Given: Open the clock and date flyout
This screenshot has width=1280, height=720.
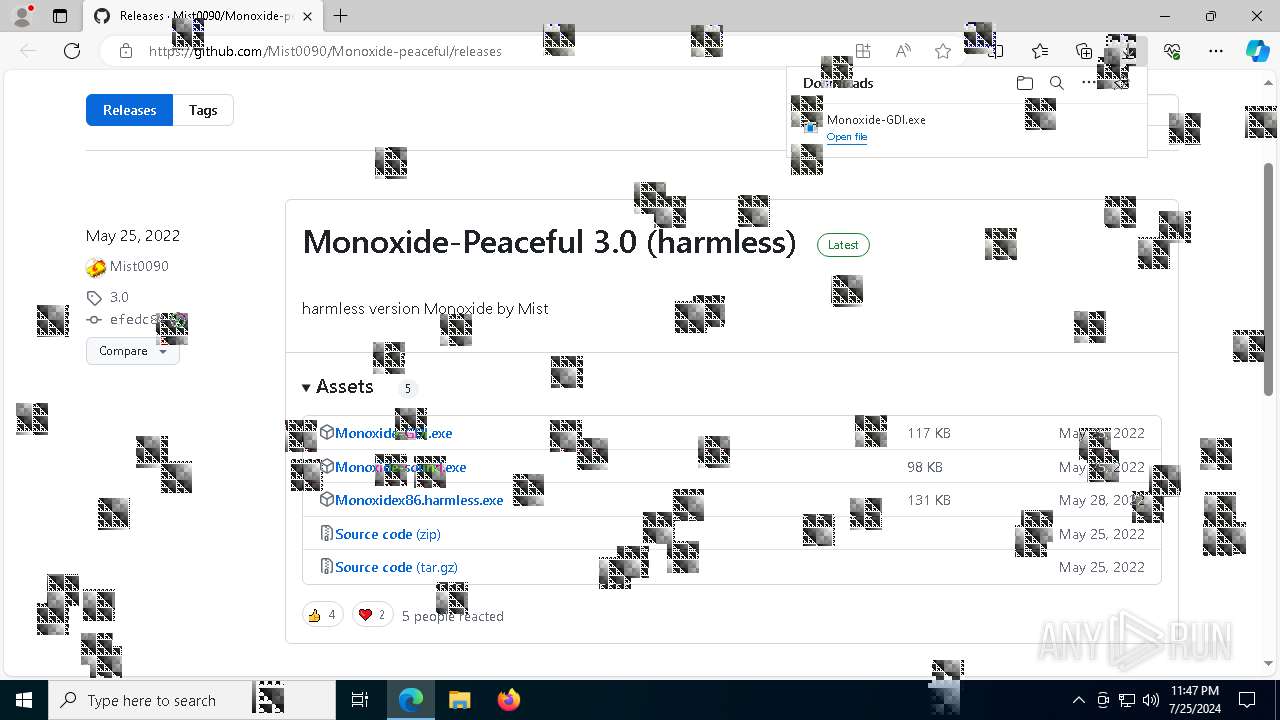Looking at the screenshot, I should click(x=1194, y=700).
